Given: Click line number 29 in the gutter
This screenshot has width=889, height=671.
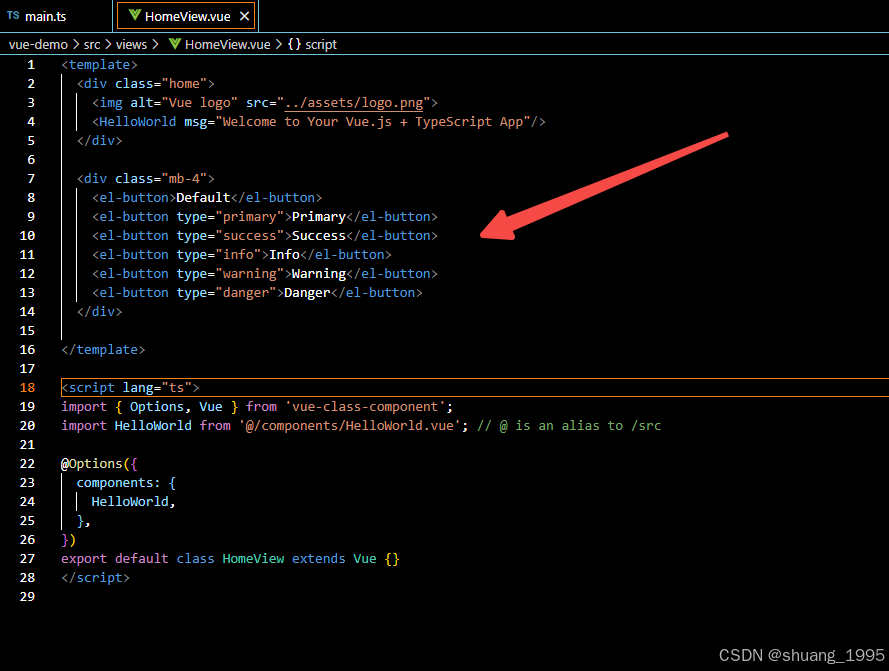Looking at the screenshot, I should pos(27,597).
